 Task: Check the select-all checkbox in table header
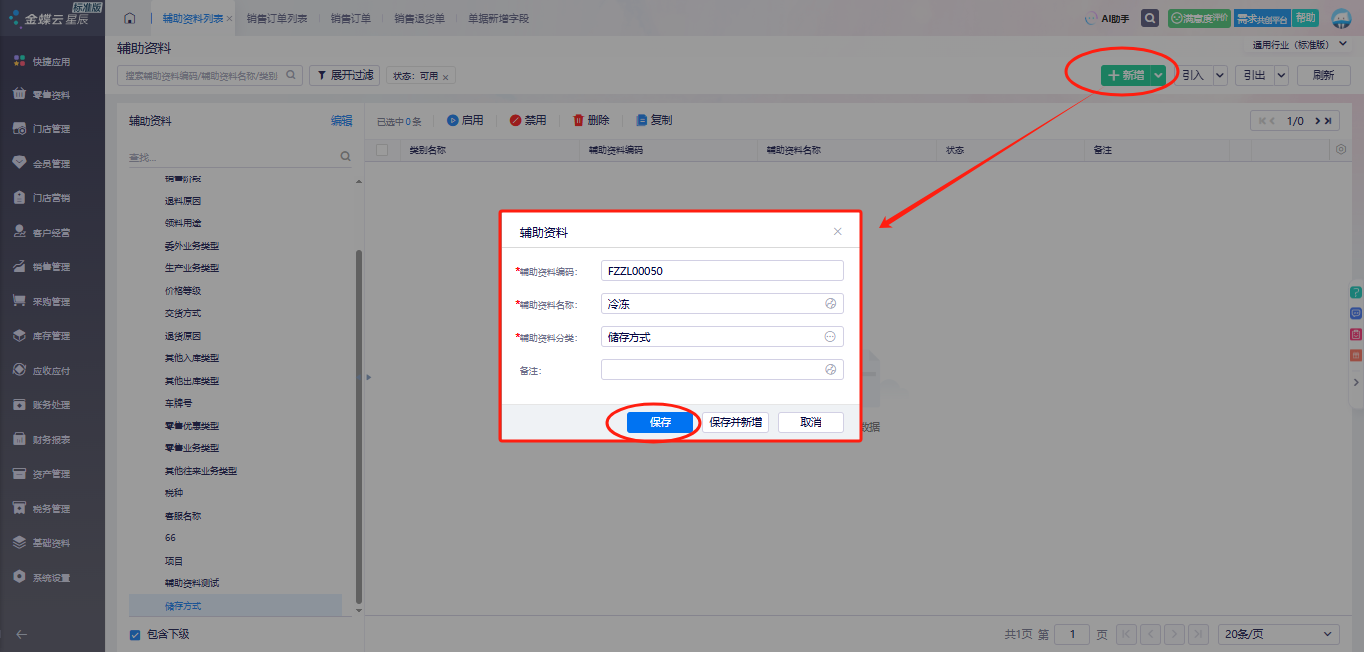point(382,150)
